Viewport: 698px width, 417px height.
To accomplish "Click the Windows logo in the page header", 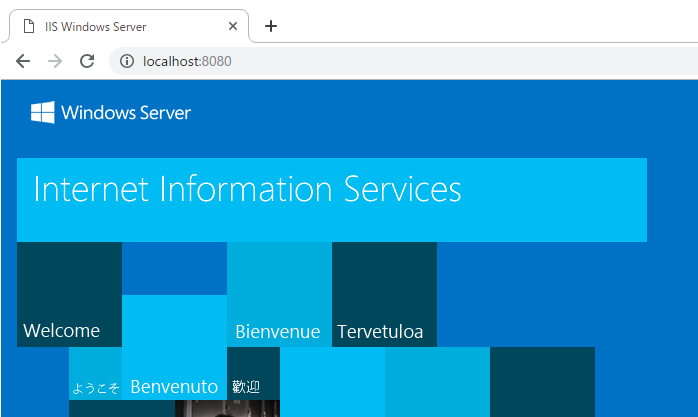I will tap(43, 112).
